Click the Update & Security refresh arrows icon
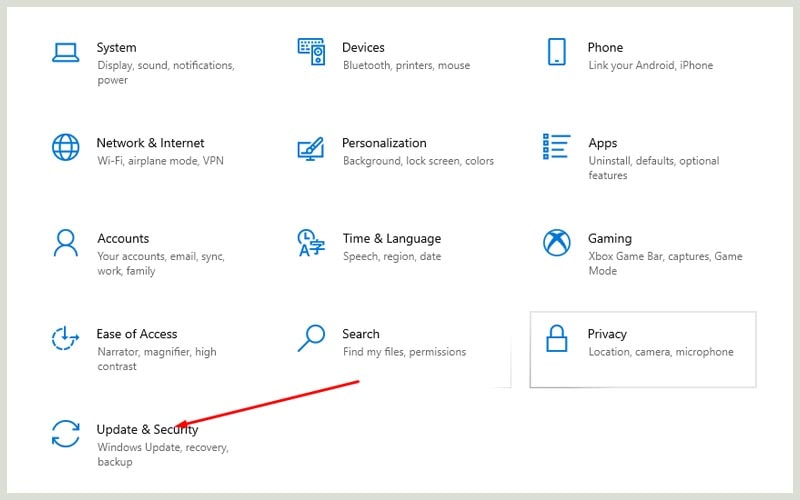Screen dimensions: 800x500 (65, 434)
